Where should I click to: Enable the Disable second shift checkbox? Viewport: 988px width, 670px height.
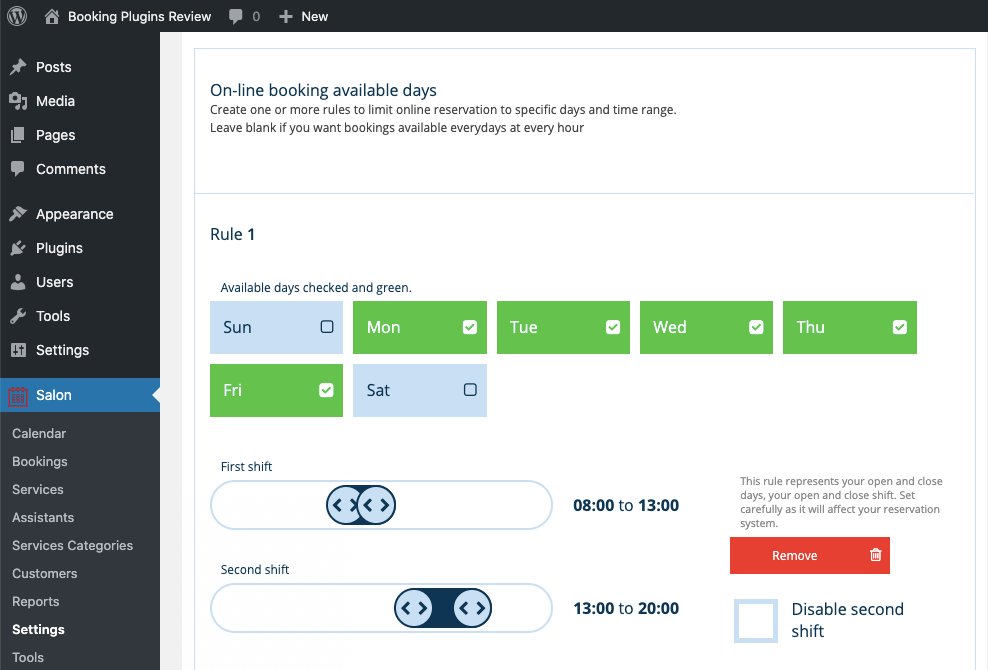(755, 621)
